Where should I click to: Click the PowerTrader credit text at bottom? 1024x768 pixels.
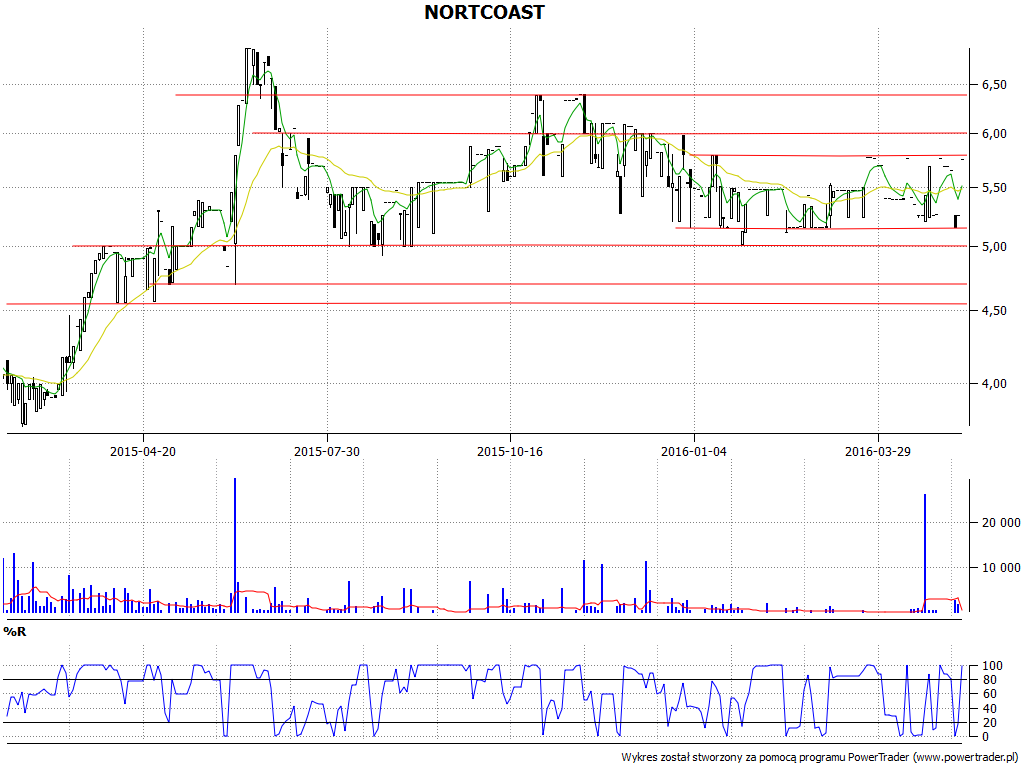[x=820, y=758]
